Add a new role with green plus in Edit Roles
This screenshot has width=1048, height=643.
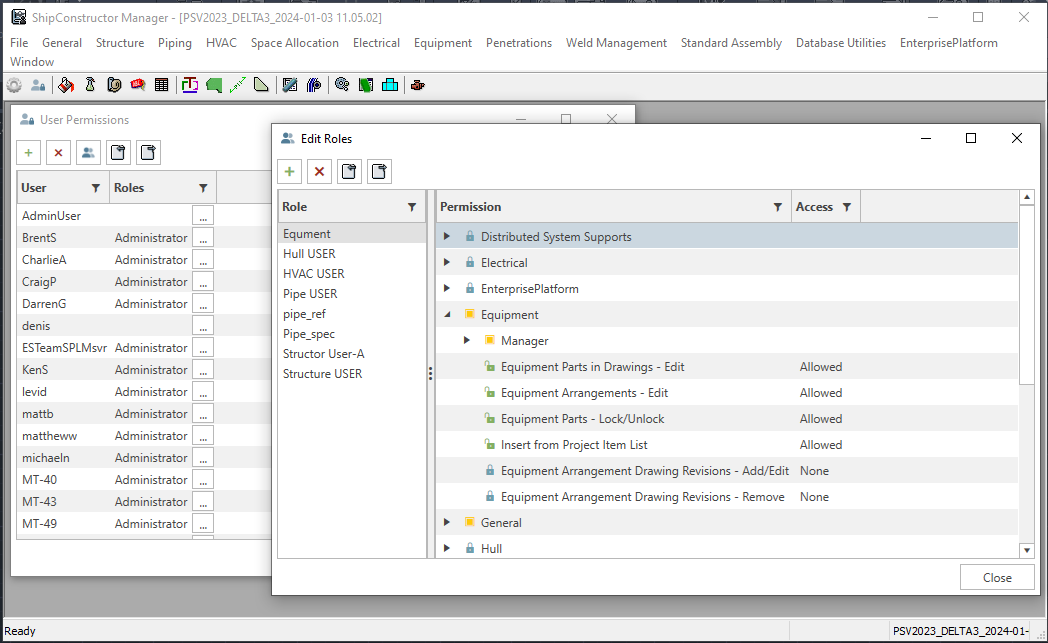pos(289,172)
